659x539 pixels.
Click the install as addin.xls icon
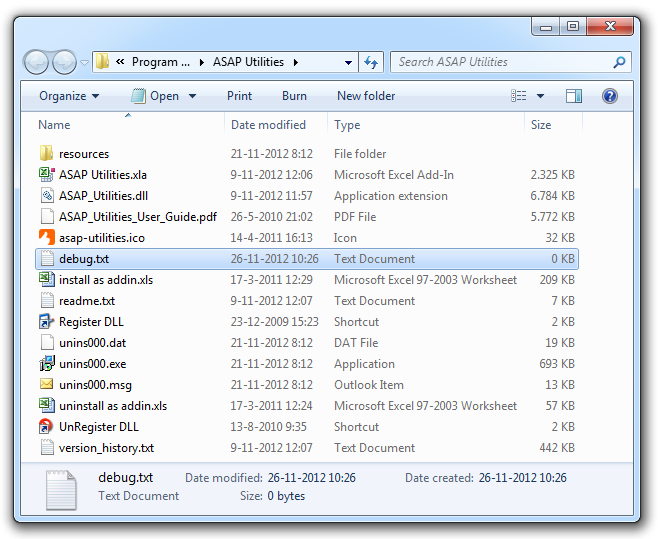point(47,280)
